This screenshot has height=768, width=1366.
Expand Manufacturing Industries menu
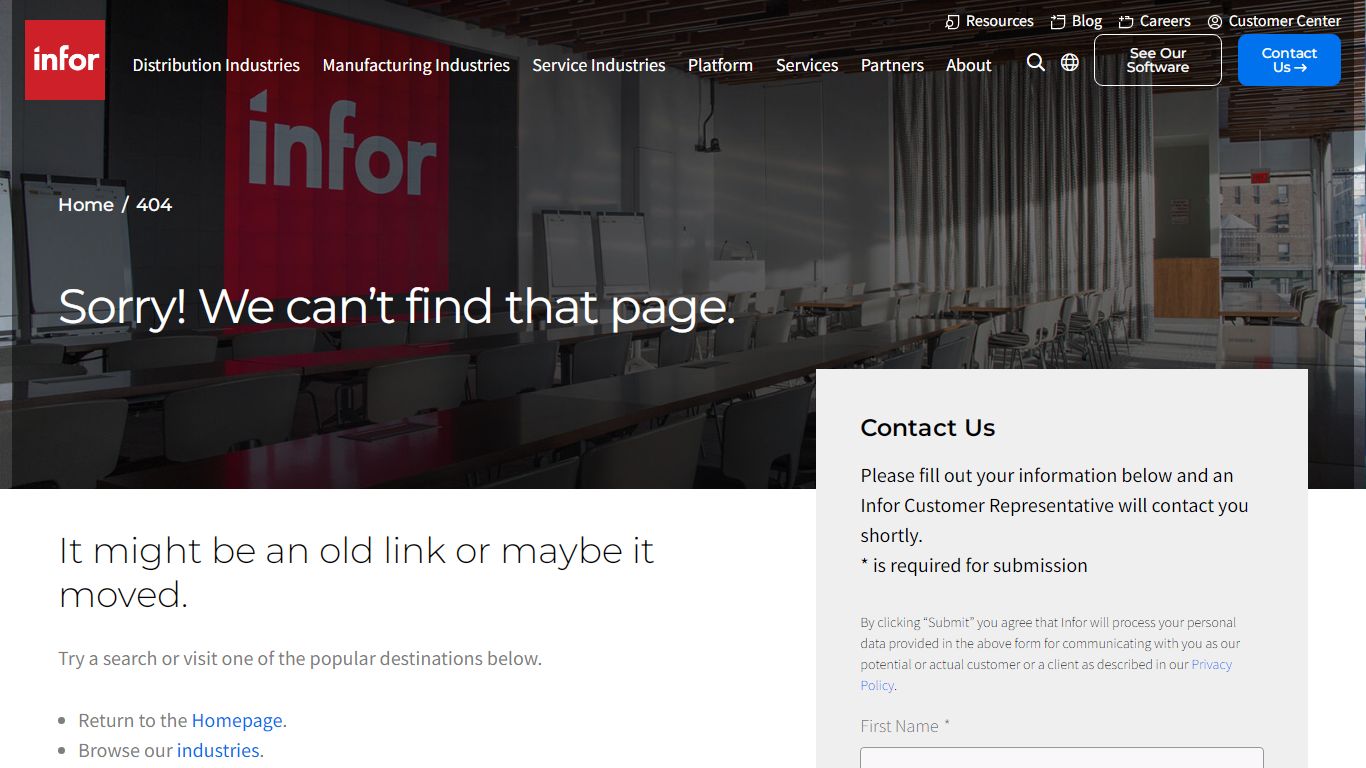tap(416, 65)
